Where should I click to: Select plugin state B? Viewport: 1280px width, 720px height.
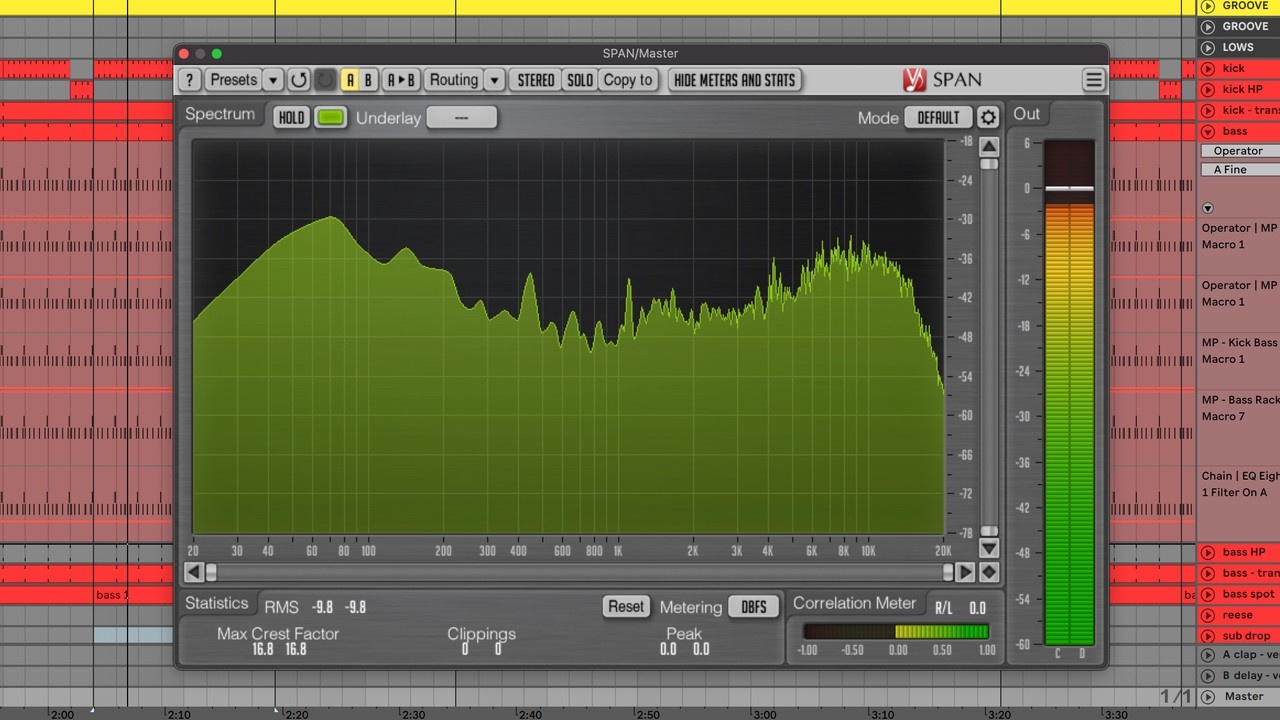(368, 80)
